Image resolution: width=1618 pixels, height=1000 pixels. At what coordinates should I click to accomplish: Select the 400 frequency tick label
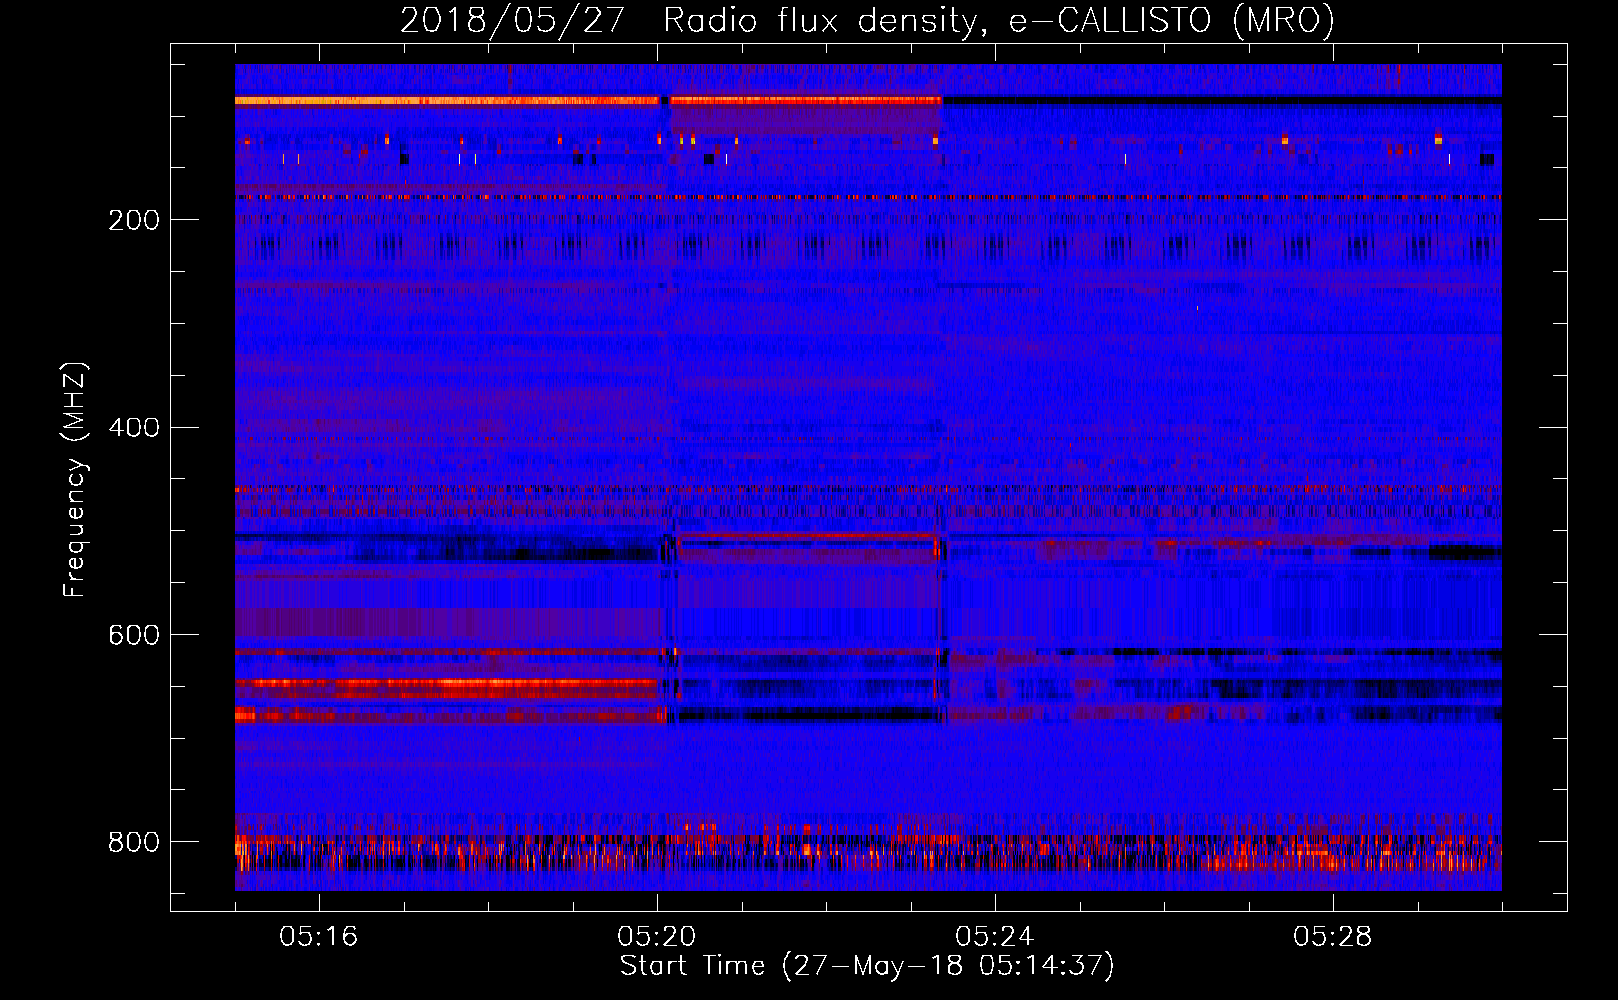click(x=134, y=428)
